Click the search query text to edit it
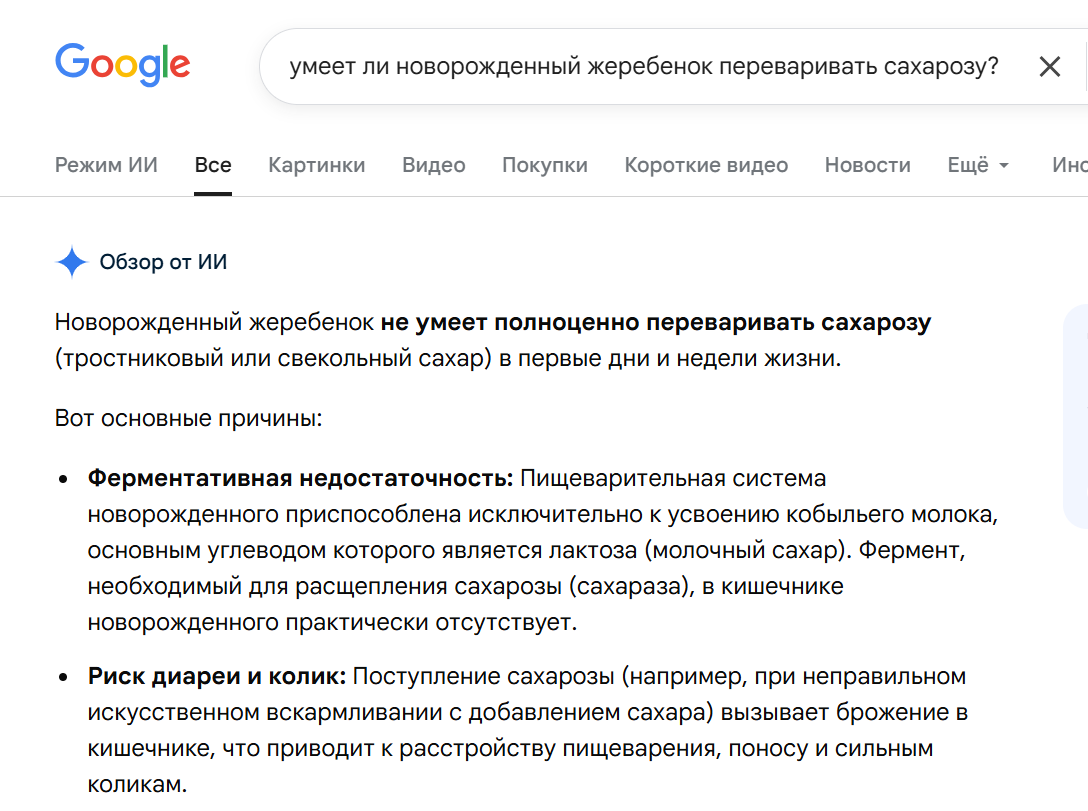 point(640,66)
